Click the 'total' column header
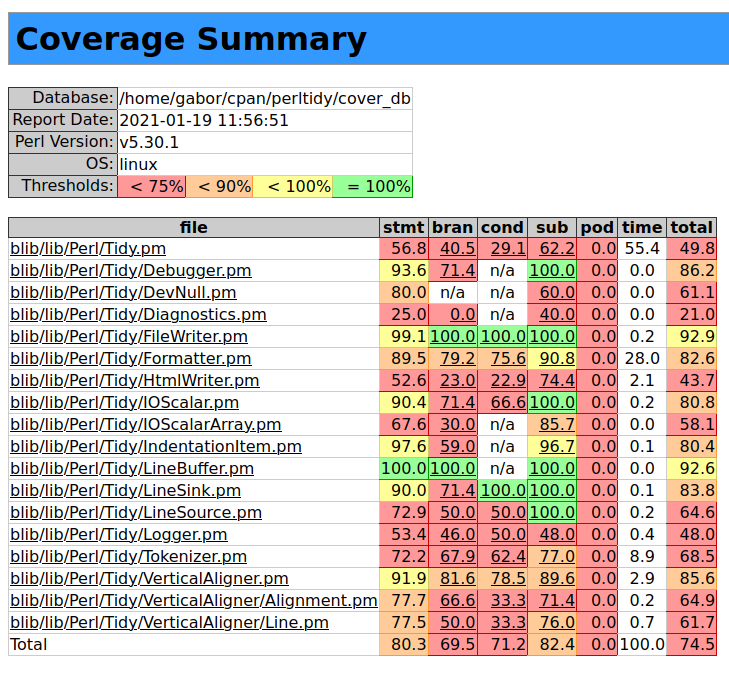 pyautogui.click(x=692, y=227)
